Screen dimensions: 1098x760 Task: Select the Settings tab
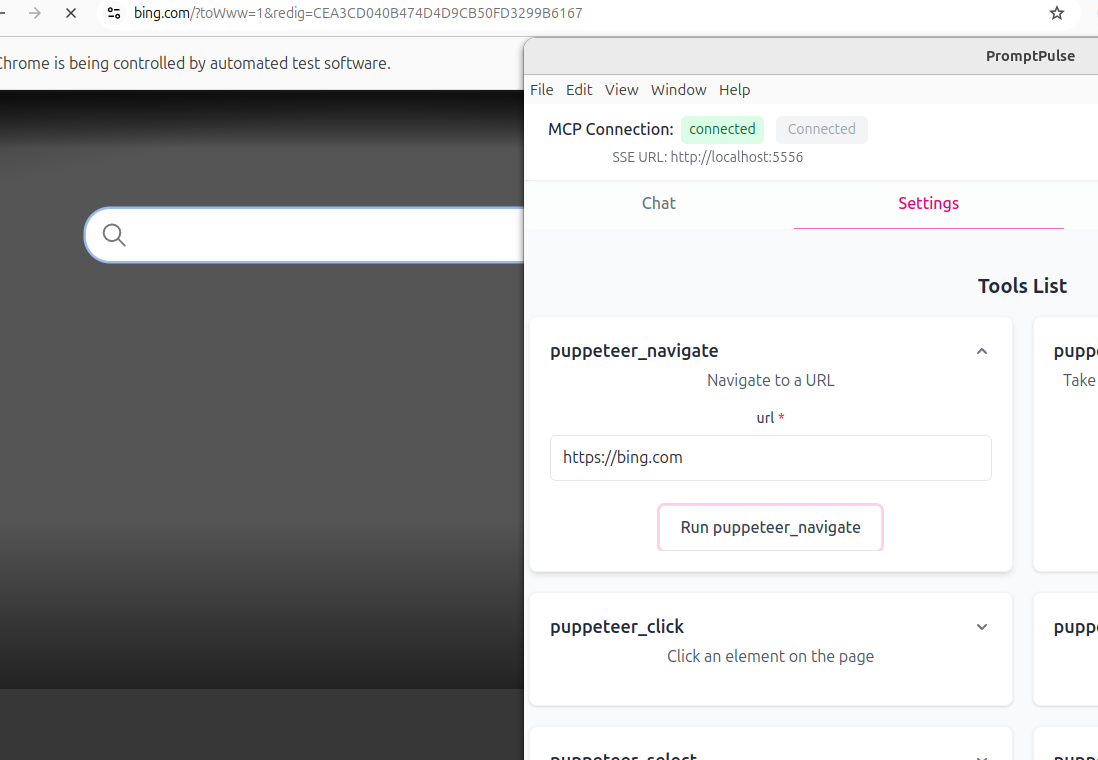[929, 203]
